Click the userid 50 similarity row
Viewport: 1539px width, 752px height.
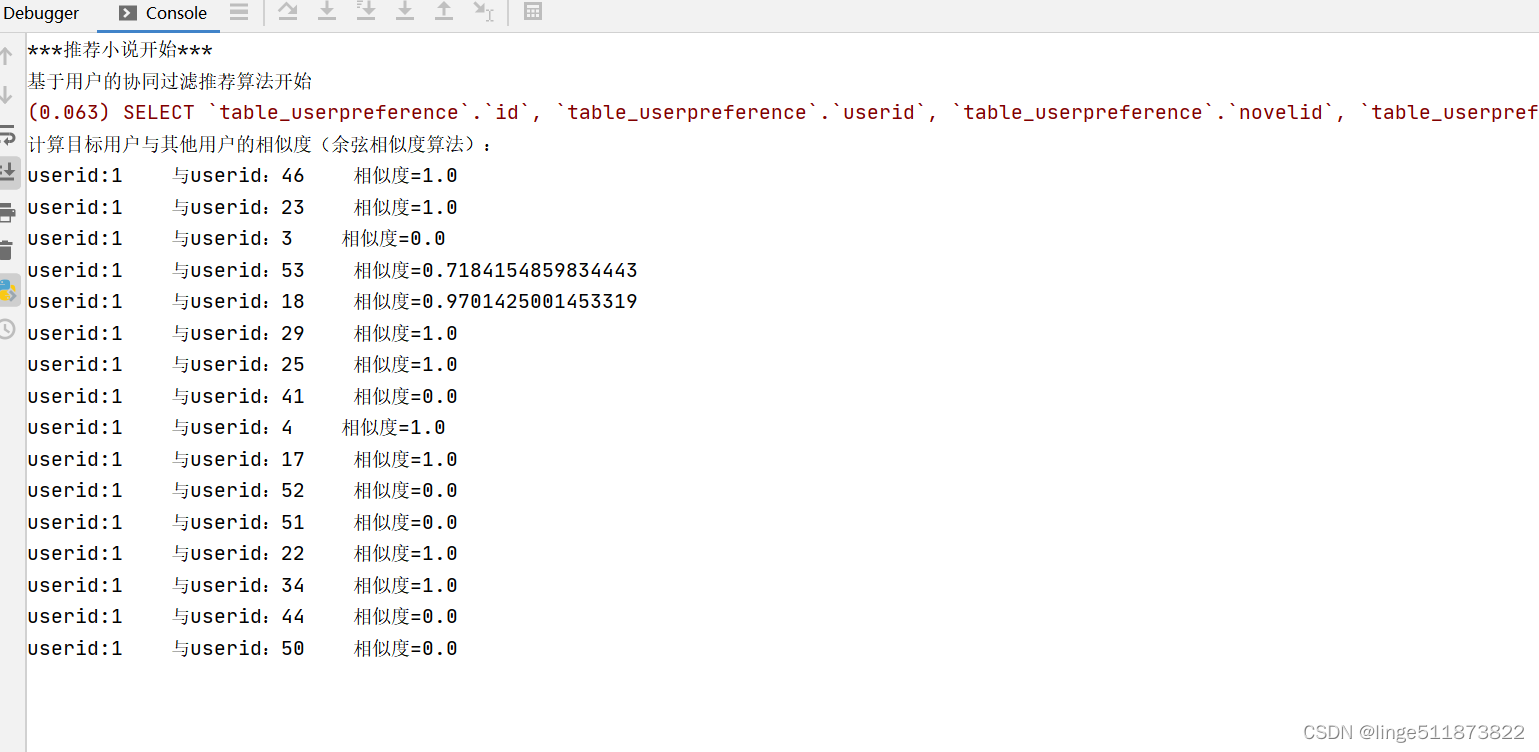[242, 649]
